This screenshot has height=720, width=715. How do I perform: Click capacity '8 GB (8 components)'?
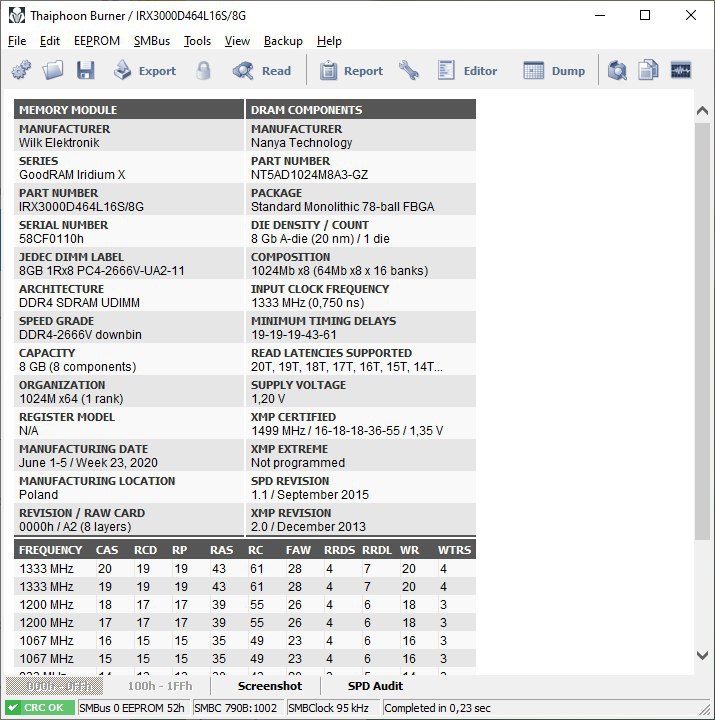coord(78,367)
